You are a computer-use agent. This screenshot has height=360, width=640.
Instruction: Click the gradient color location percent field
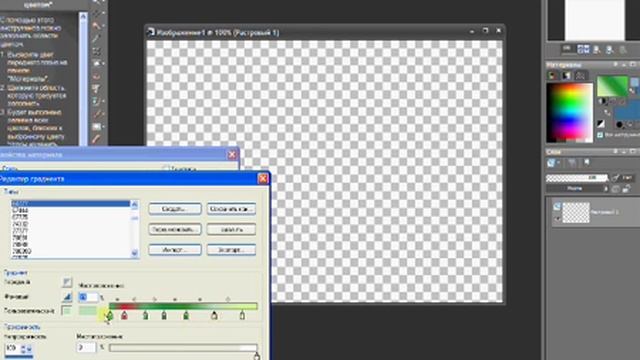pos(88,297)
